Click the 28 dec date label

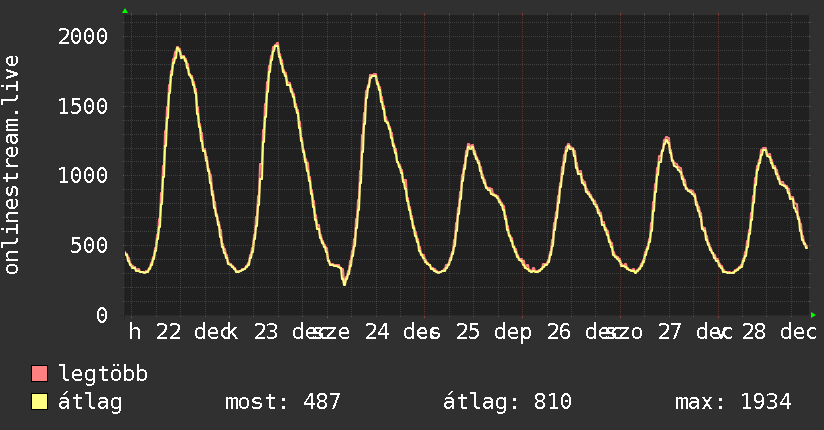779,332
